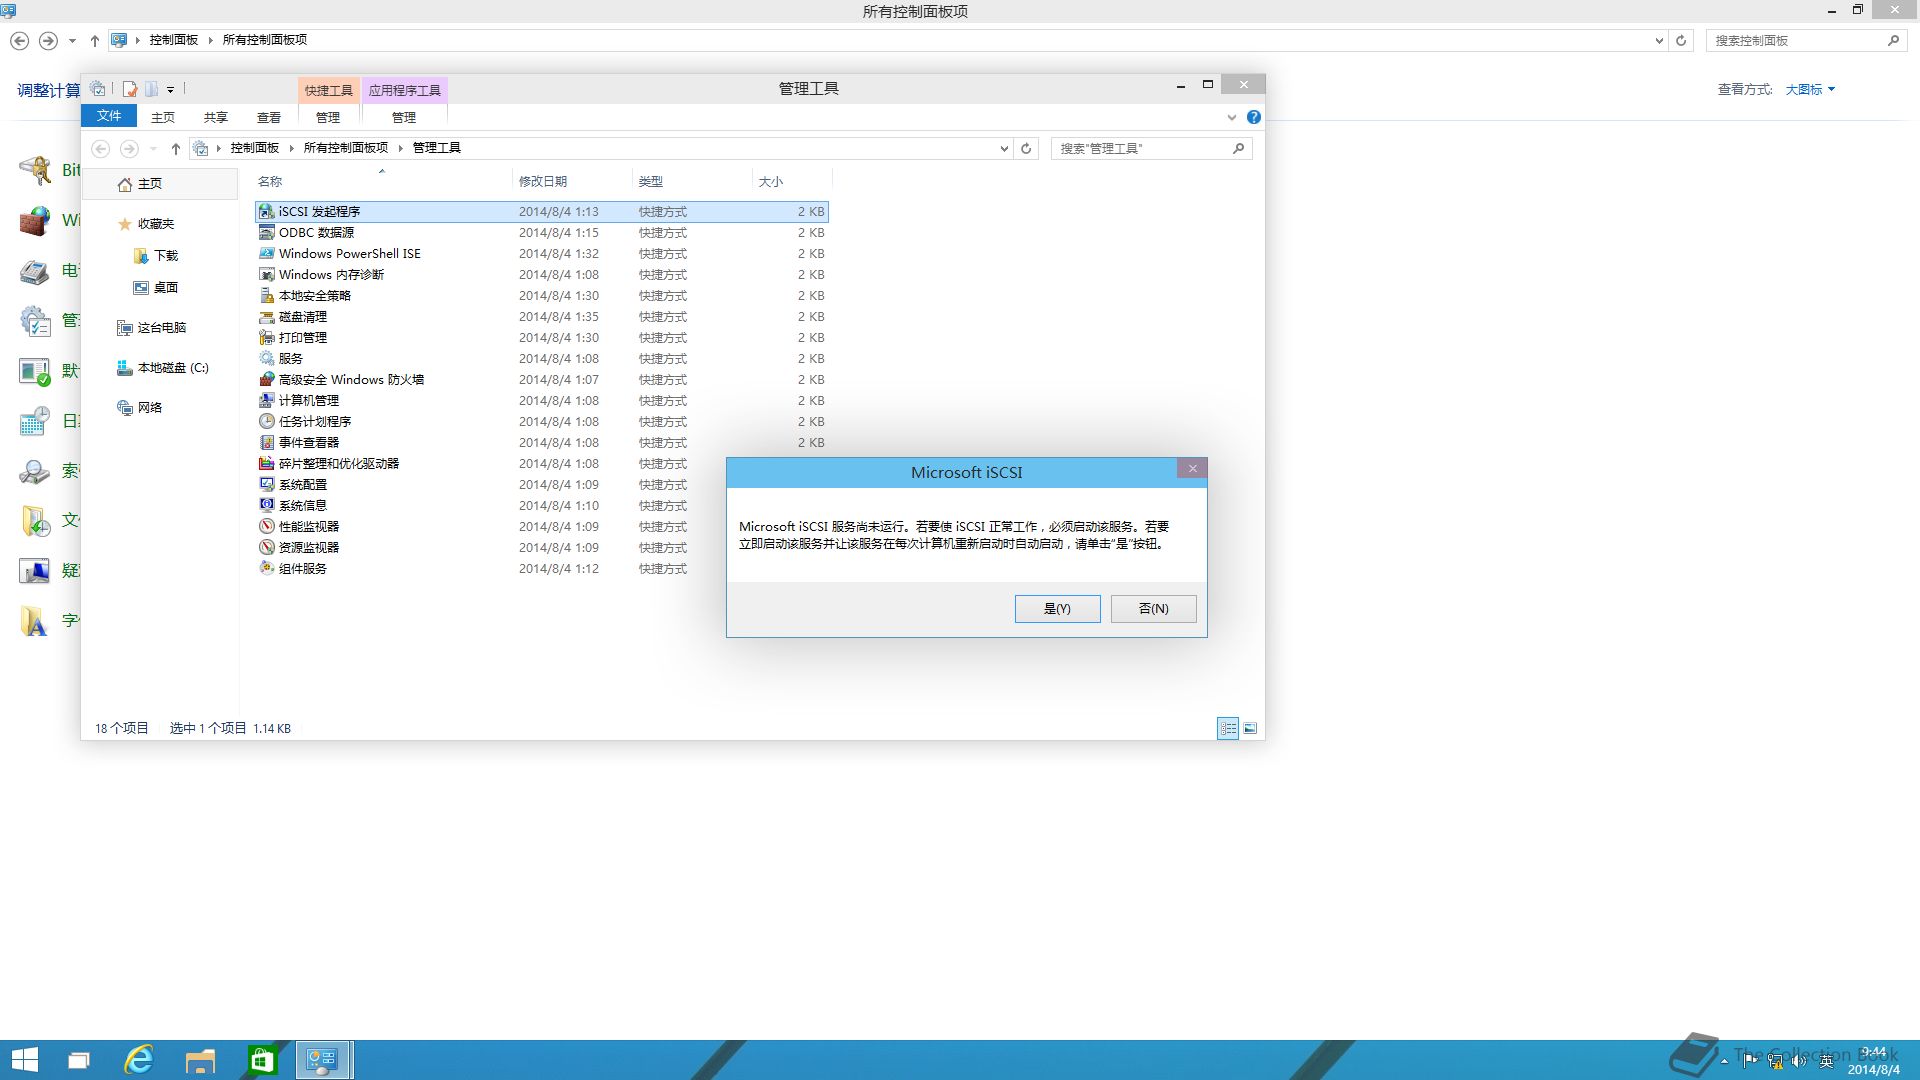Viewport: 1920px width, 1080px height.
Task: Refresh the control panel window
Action: pyautogui.click(x=1681, y=41)
